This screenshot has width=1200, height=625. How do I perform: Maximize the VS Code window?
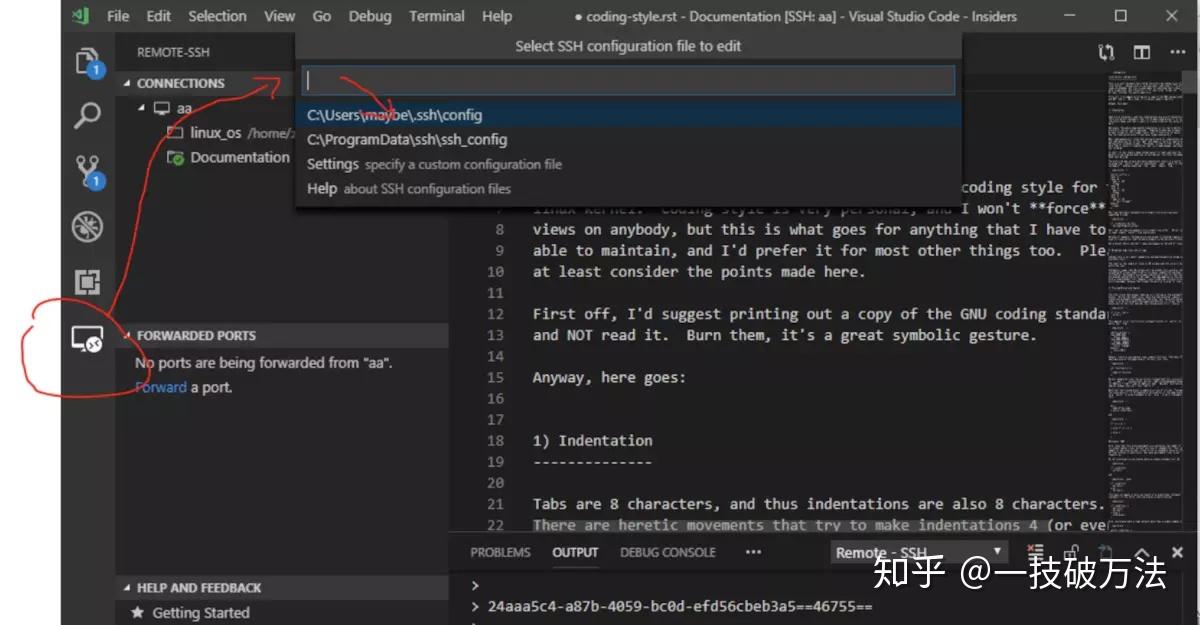pos(1120,16)
